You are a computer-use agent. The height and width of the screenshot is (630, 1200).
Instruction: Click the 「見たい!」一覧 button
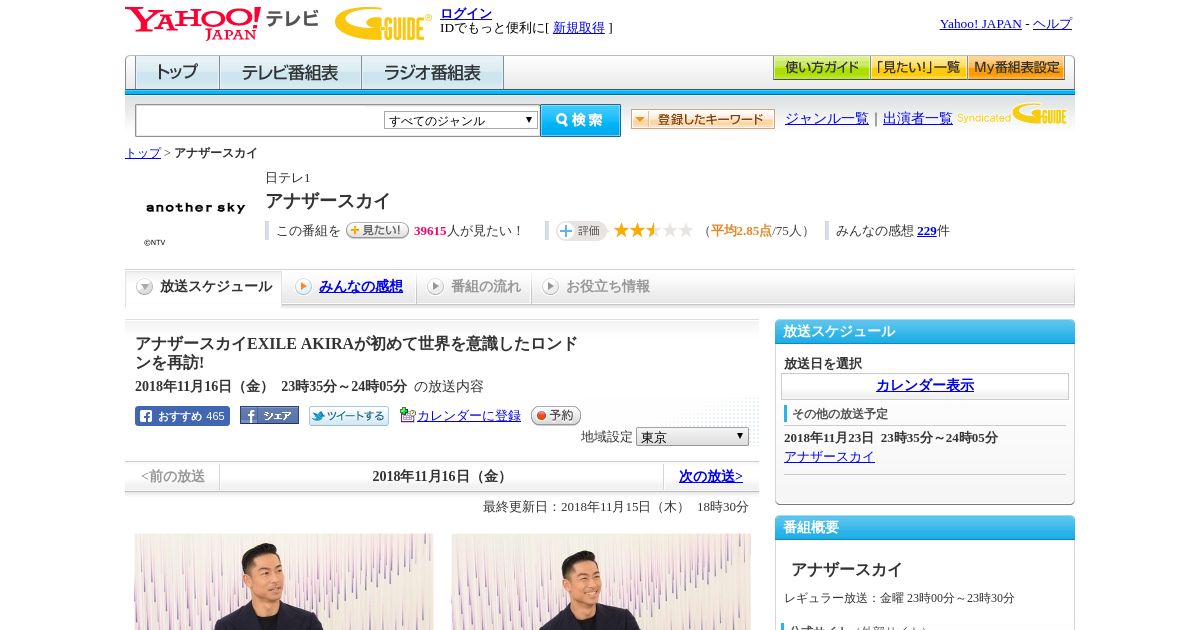coord(918,68)
